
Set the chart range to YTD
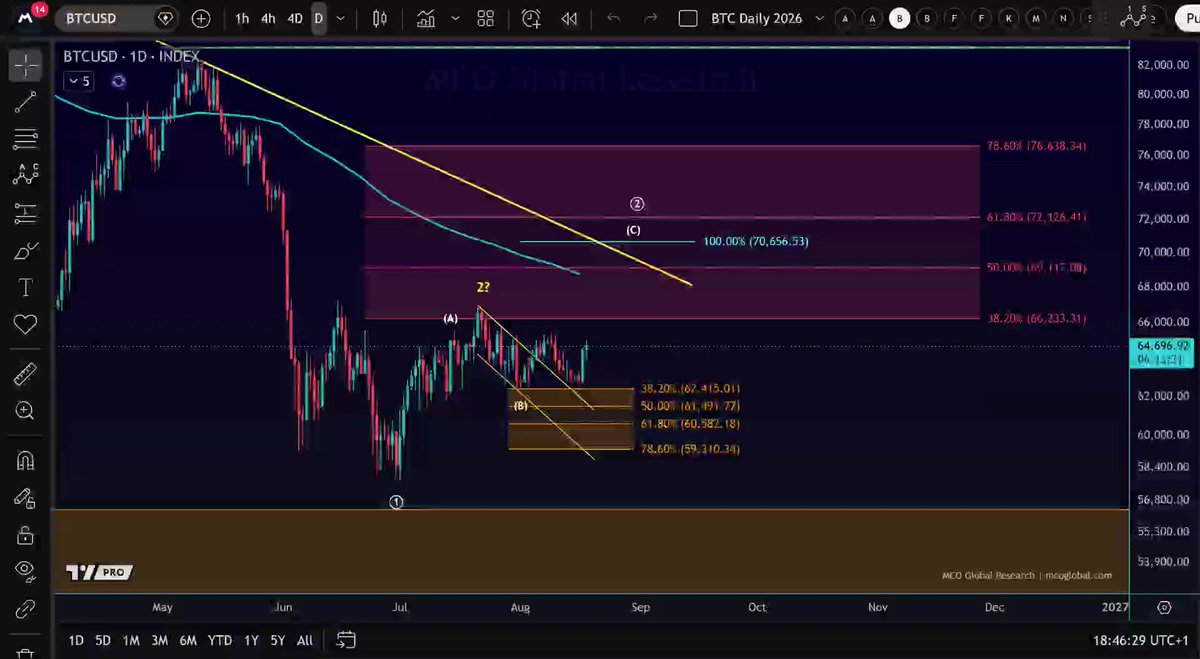coord(219,640)
